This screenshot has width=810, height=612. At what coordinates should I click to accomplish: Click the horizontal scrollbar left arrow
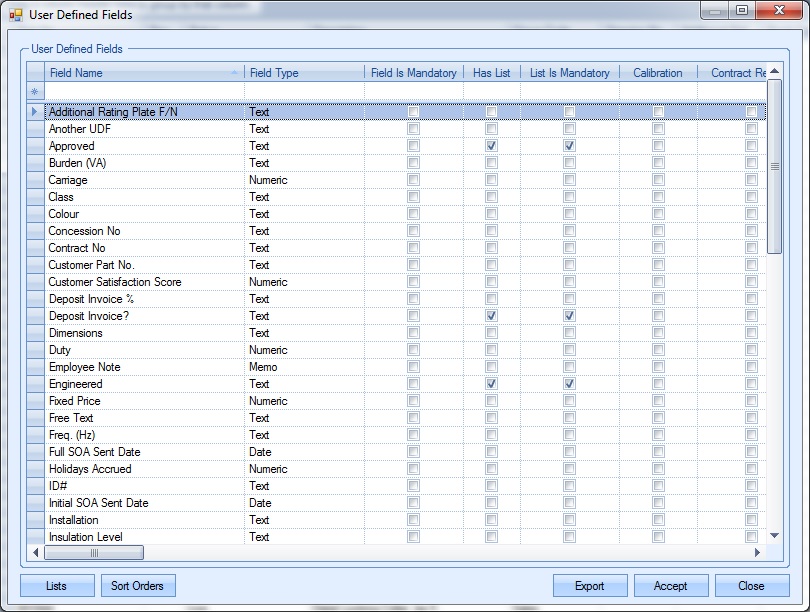click(36, 552)
